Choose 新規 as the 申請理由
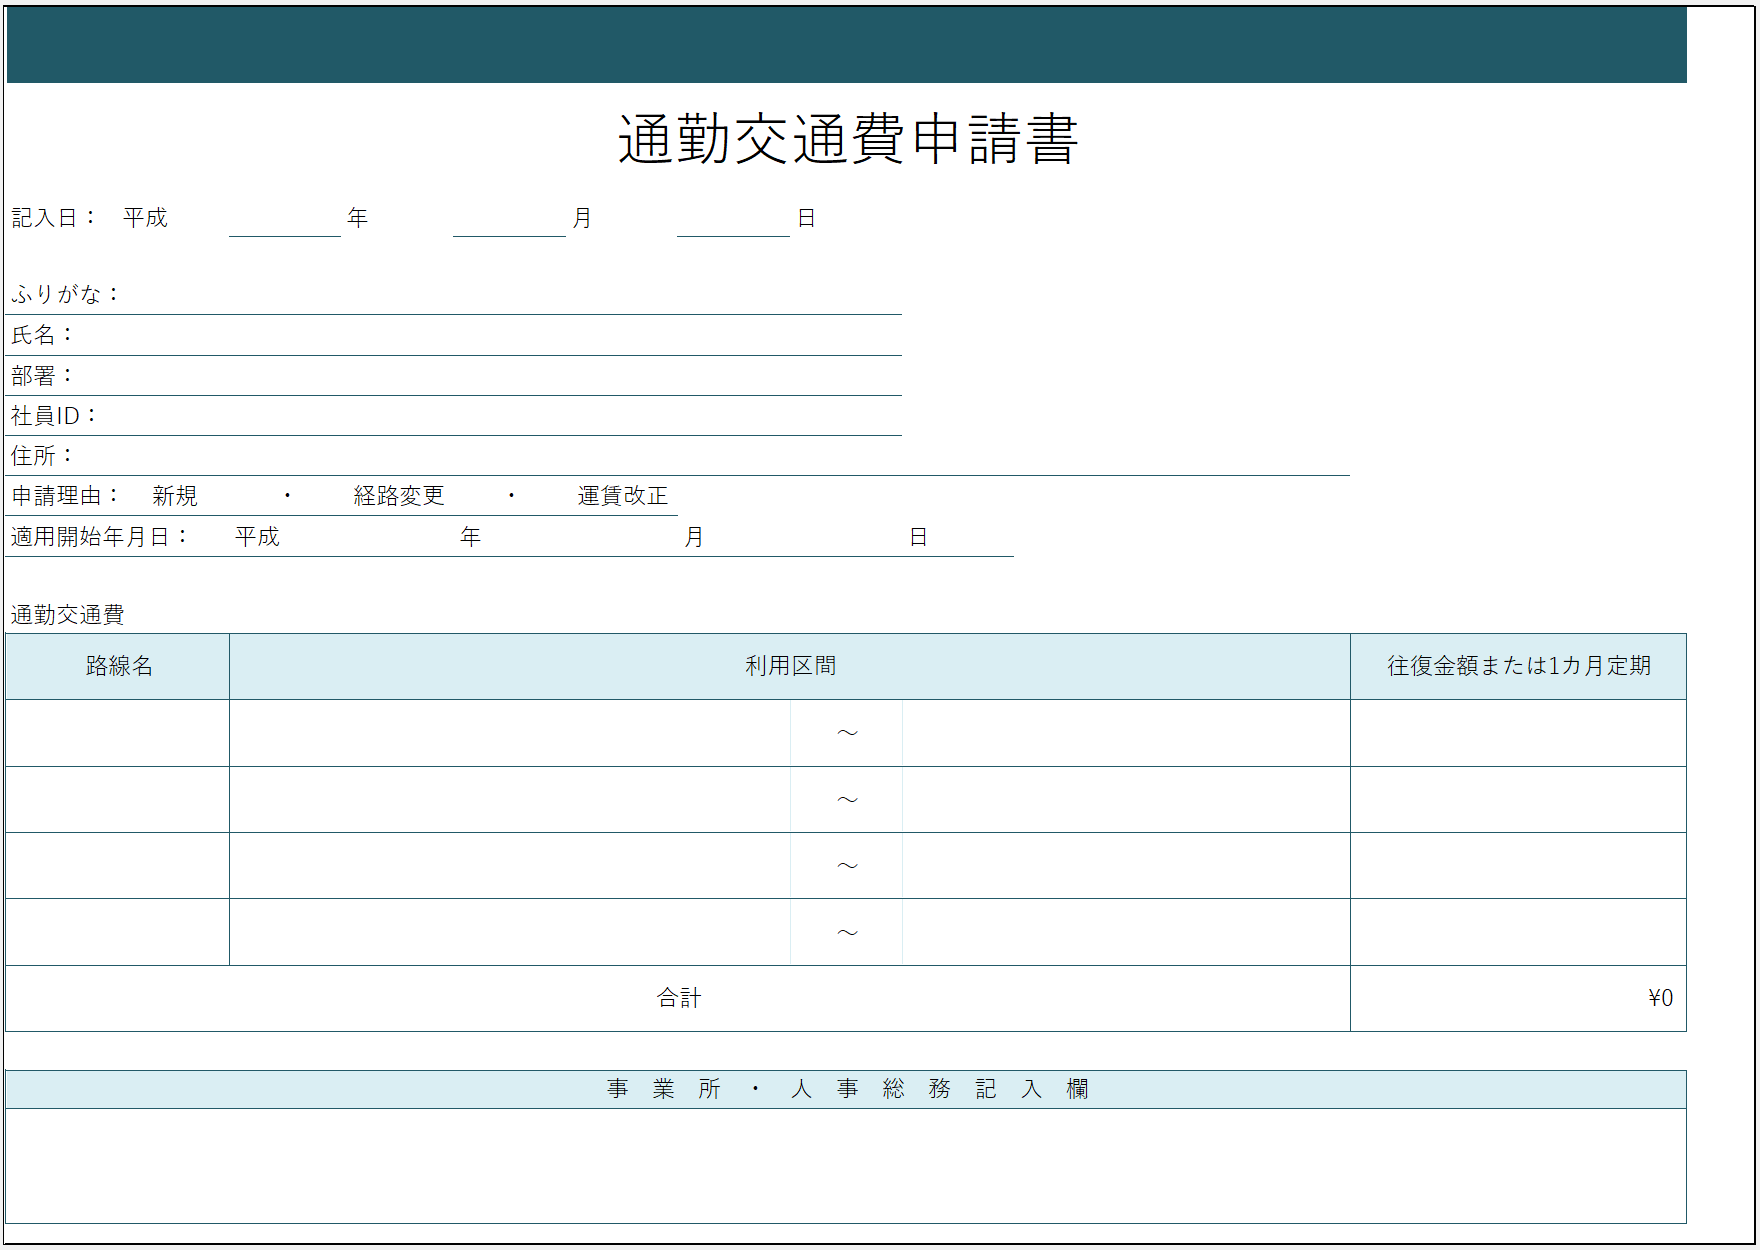1760x1250 pixels. pyautogui.click(x=175, y=496)
